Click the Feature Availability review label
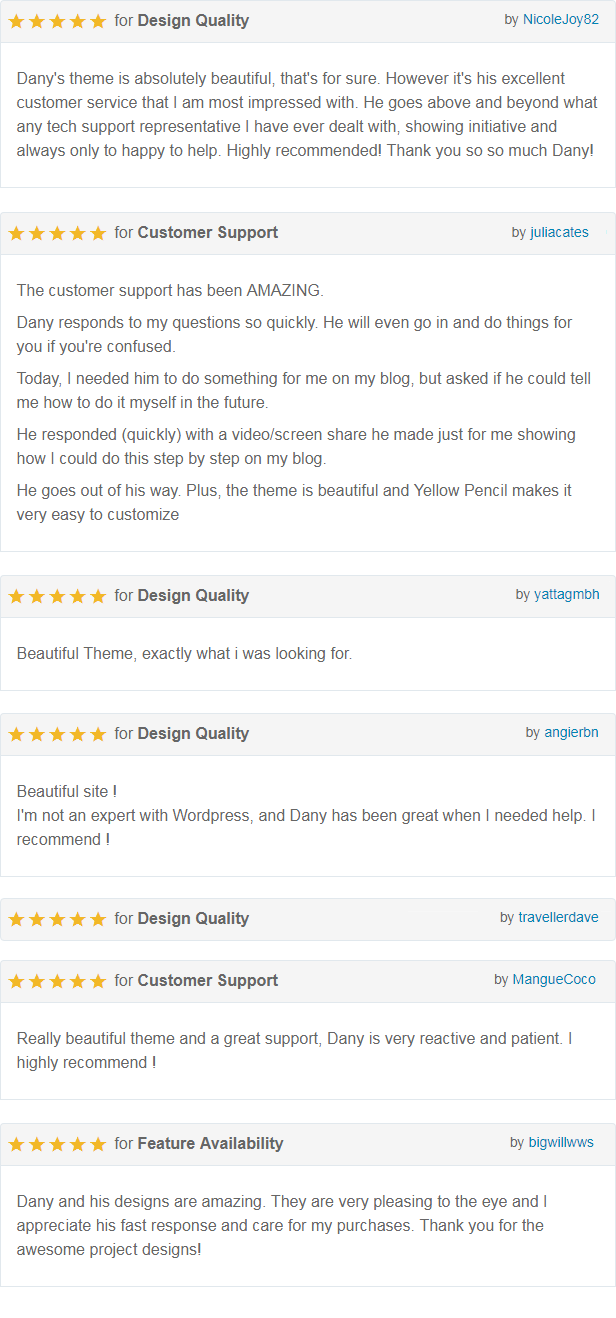The height and width of the screenshot is (1318, 616). [210, 1143]
